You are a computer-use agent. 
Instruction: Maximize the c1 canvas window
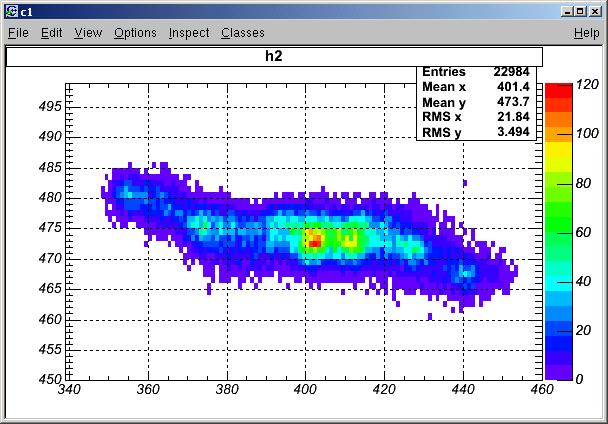click(580, 12)
